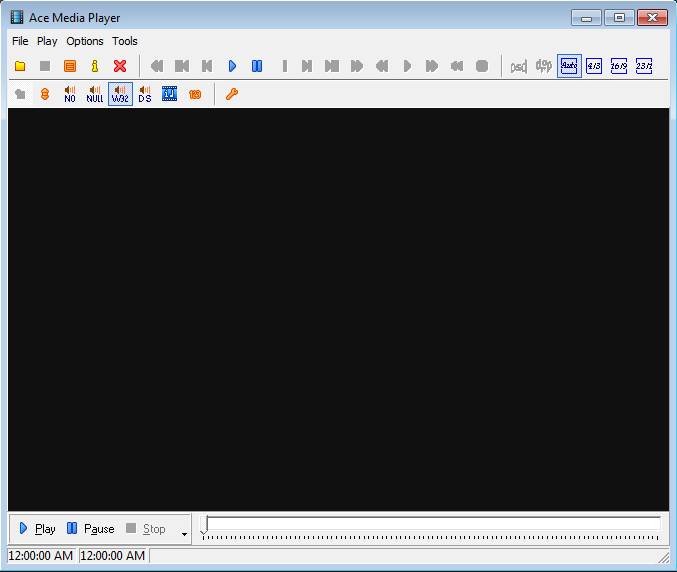
Task: Show media info via the yellow 'i' icon
Action: point(95,66)
